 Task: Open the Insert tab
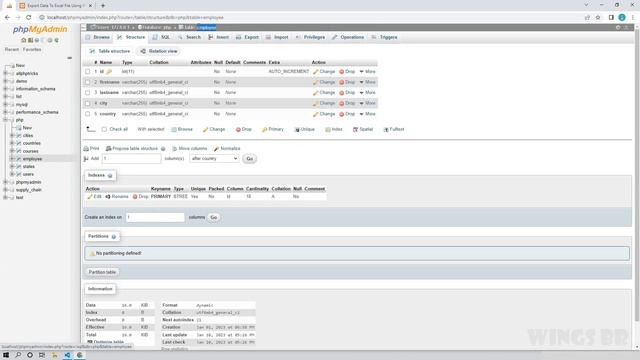[218, 37]
